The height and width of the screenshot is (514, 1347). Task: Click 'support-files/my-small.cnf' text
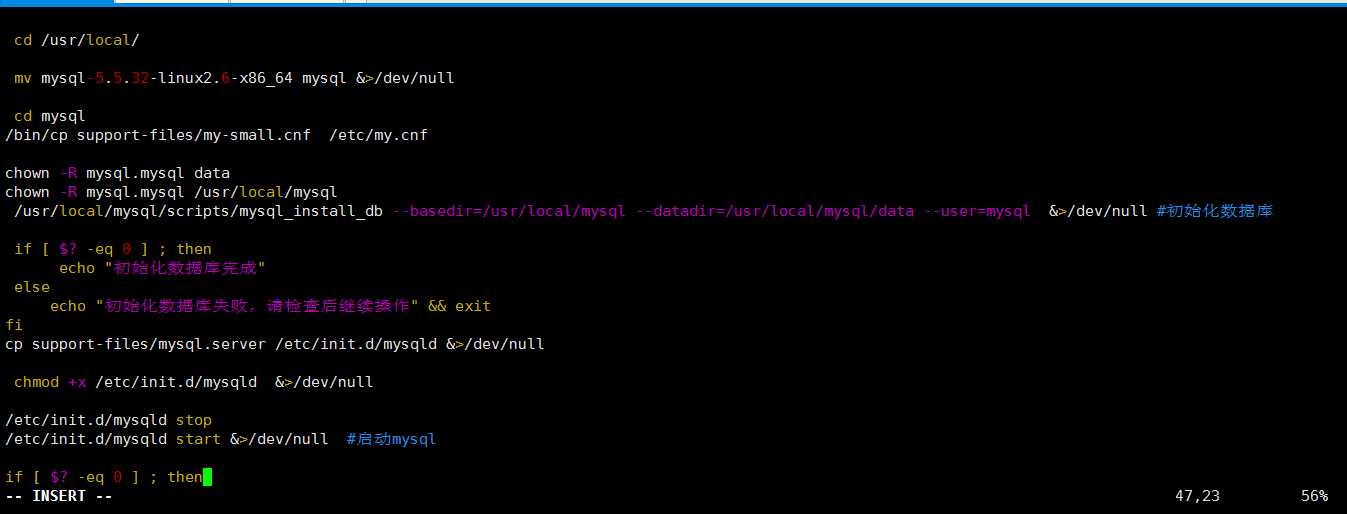194,135
